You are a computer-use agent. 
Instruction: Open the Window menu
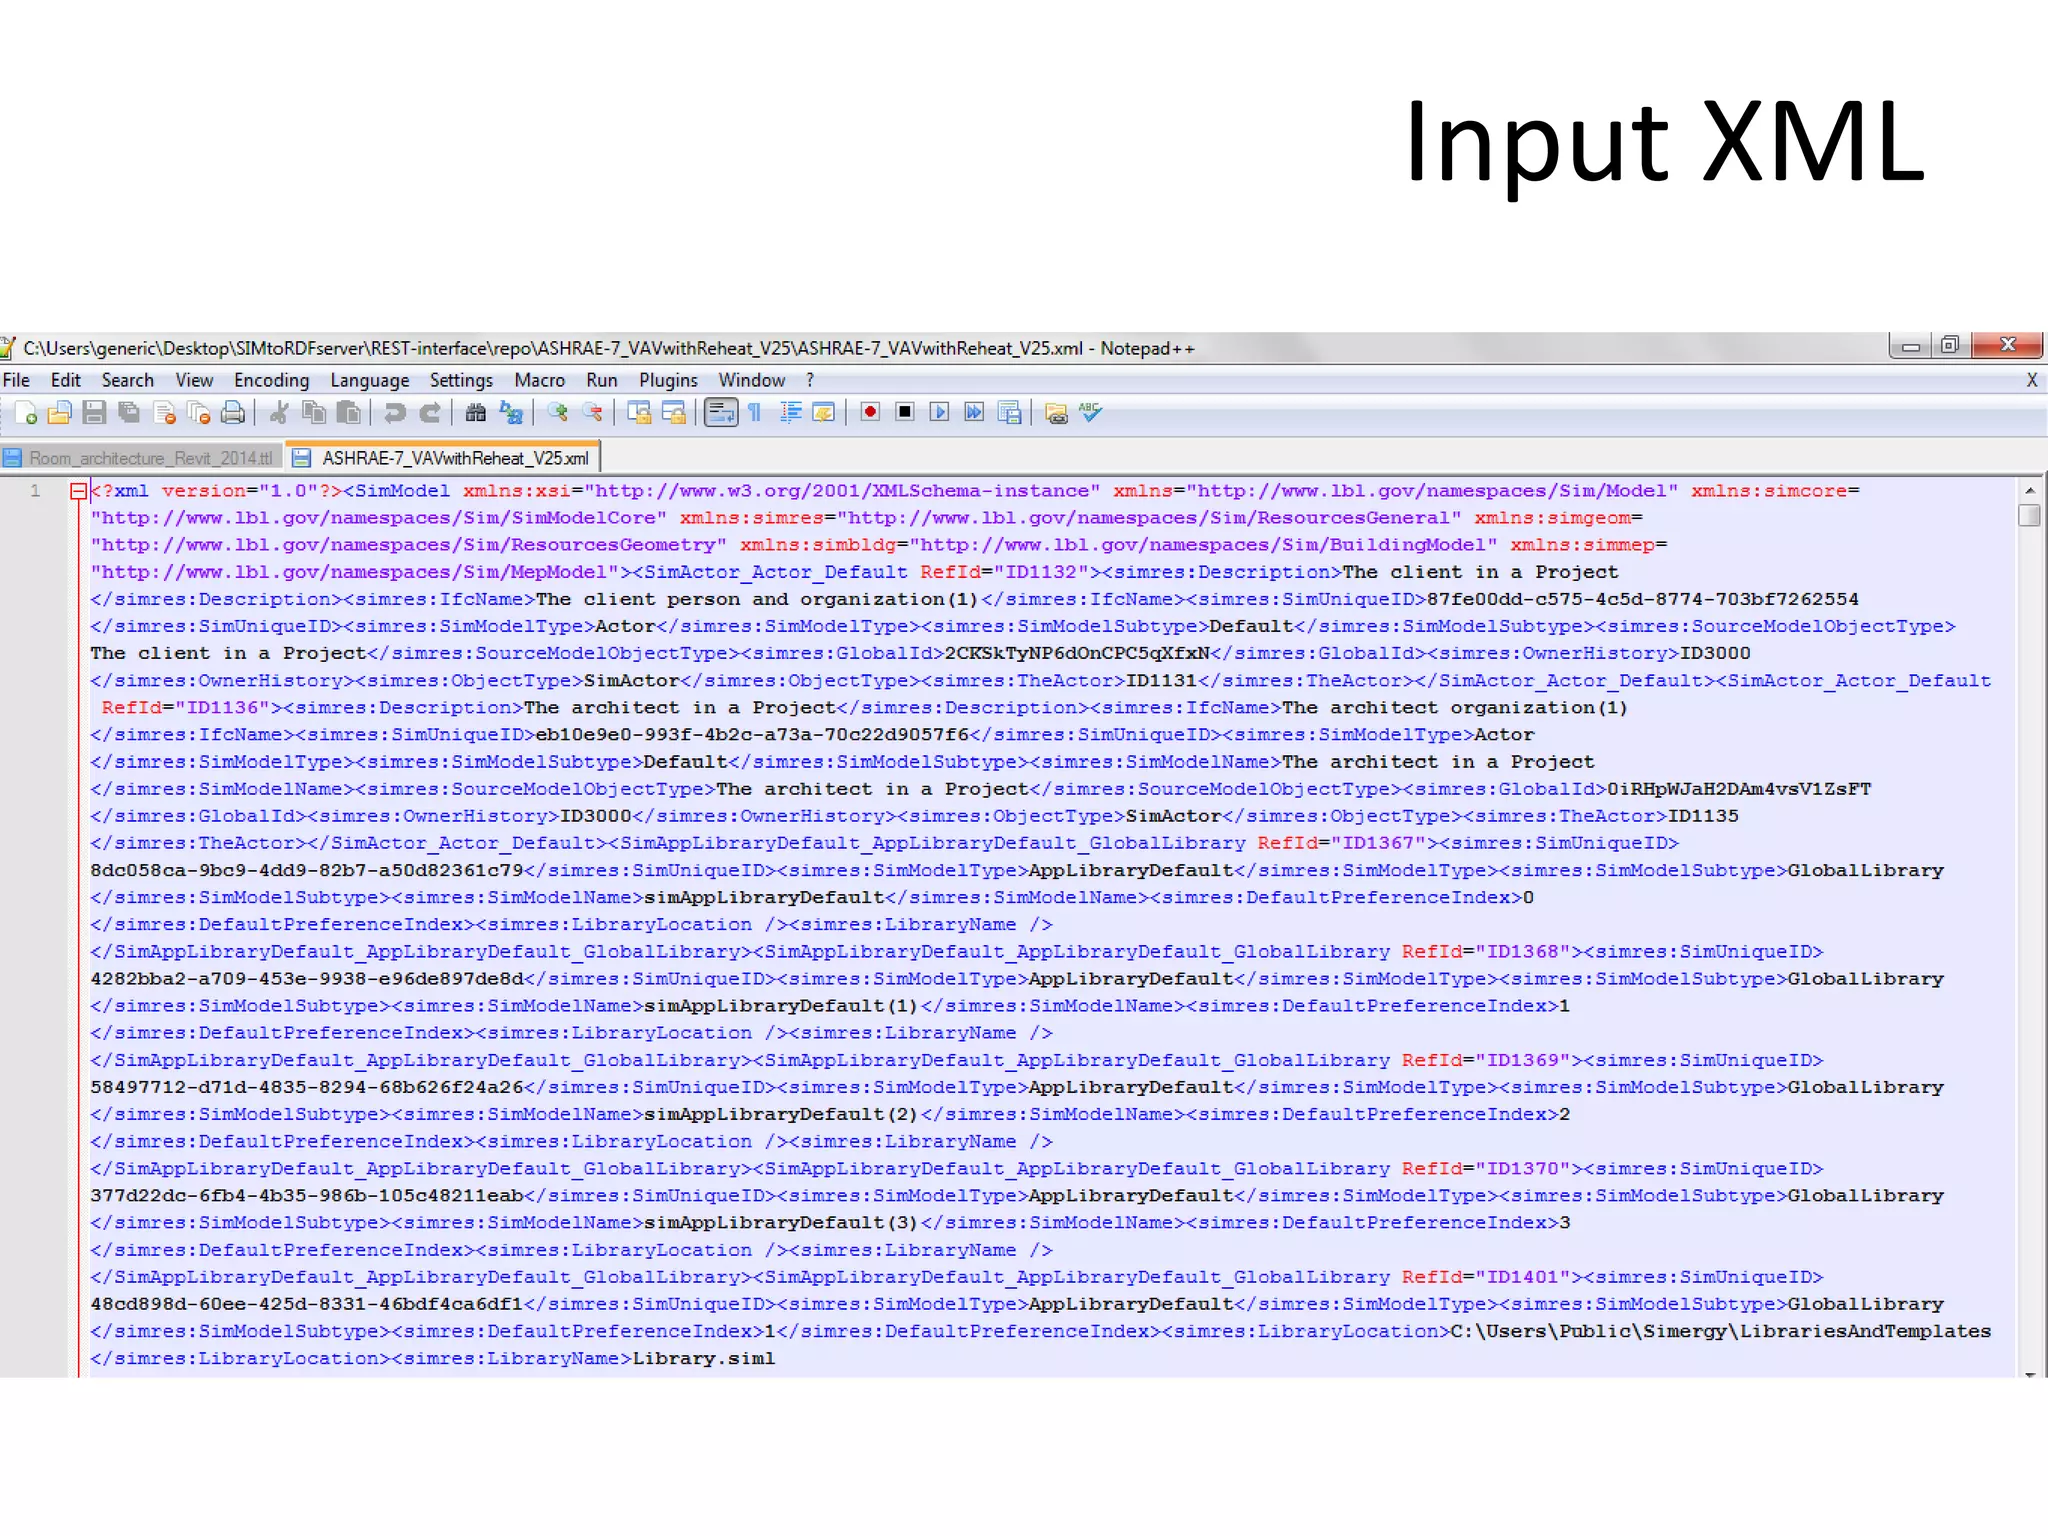[751, 380]
